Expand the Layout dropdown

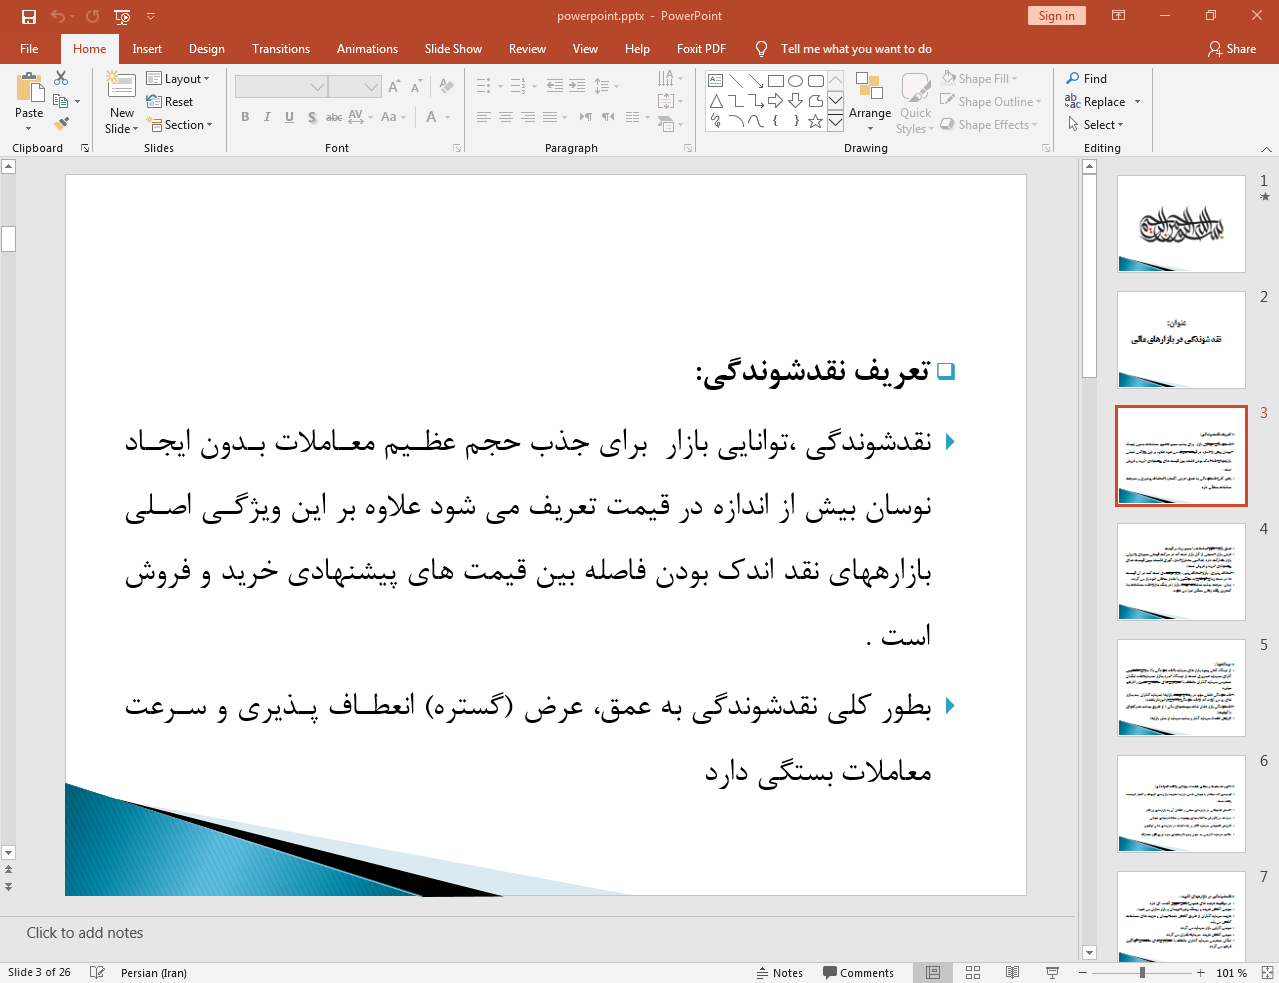178,79
